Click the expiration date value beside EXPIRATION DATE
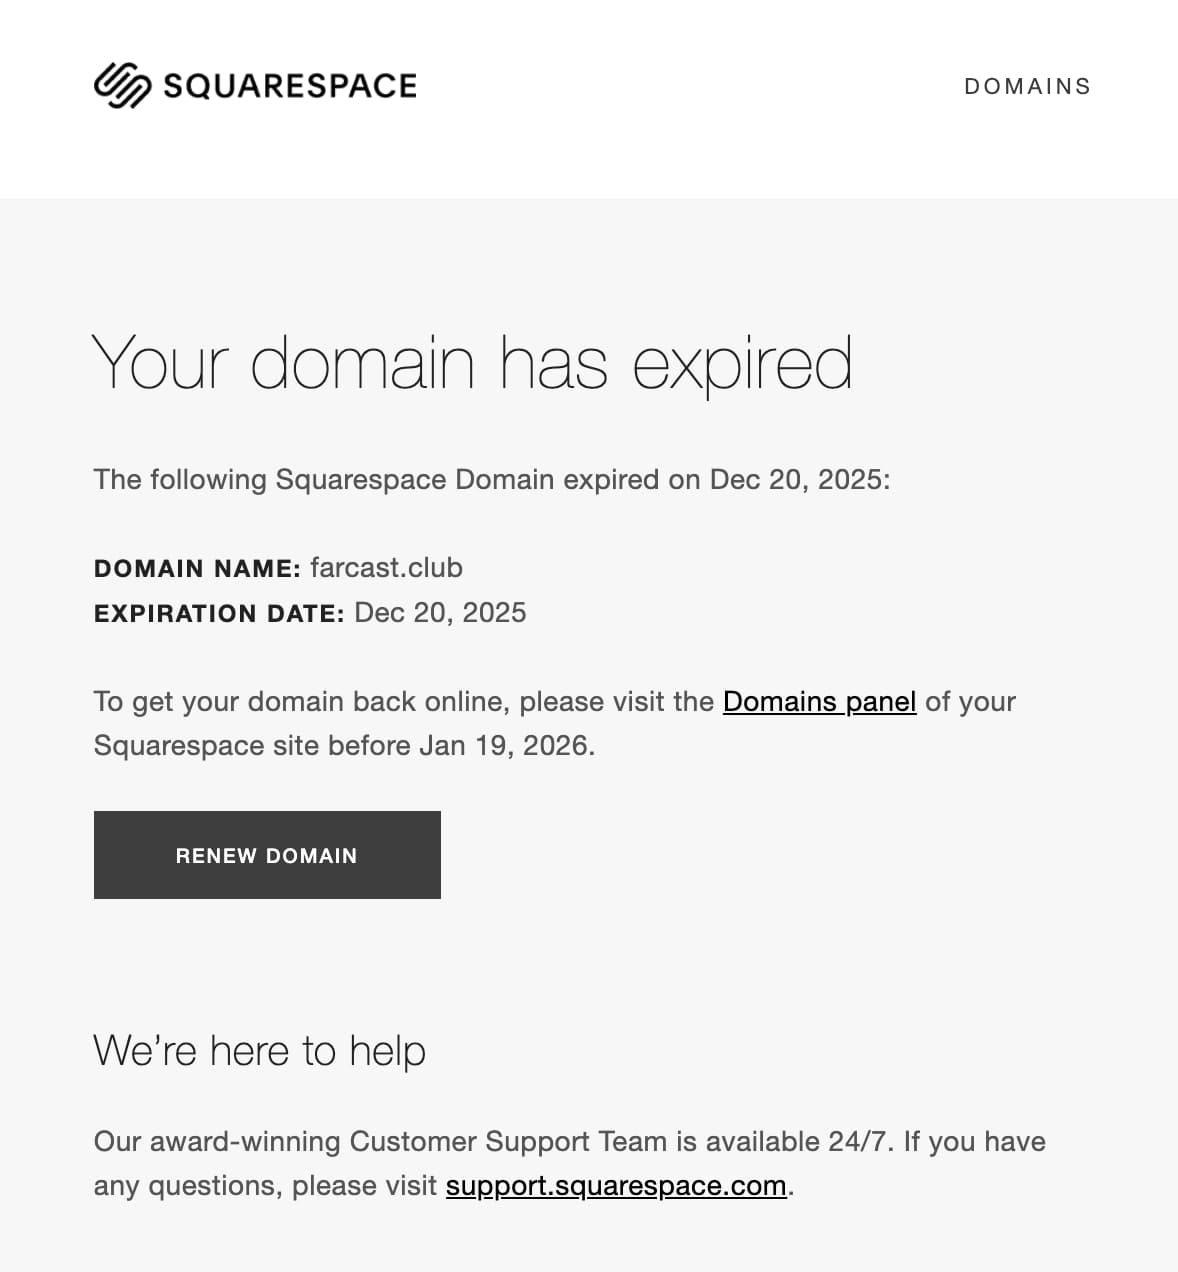 (x=440, y=613)
